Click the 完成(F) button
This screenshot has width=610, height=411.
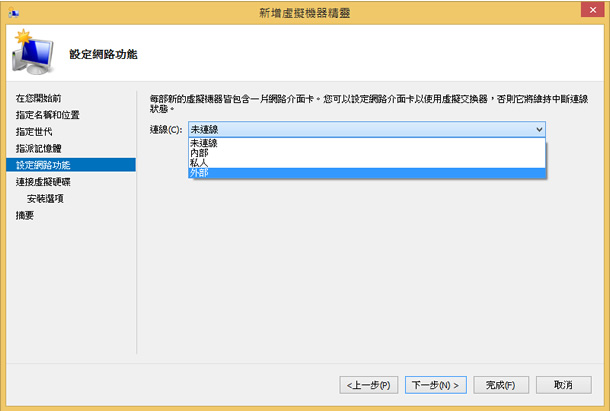click(501, 385)
